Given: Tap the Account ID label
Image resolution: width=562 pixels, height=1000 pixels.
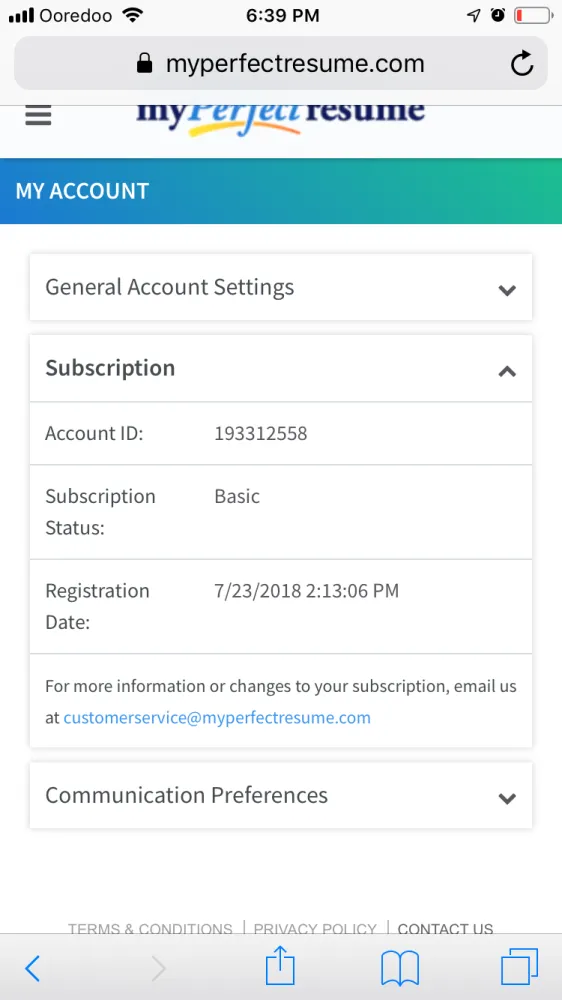Looking at the screenshot, I should click(x=94, y=434).
